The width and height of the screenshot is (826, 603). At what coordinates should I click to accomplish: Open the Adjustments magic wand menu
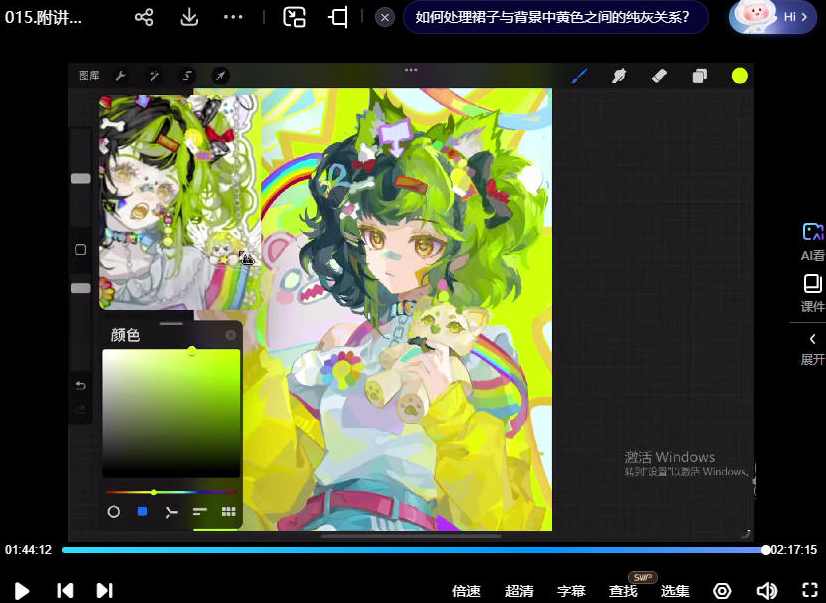pos(152,75)
